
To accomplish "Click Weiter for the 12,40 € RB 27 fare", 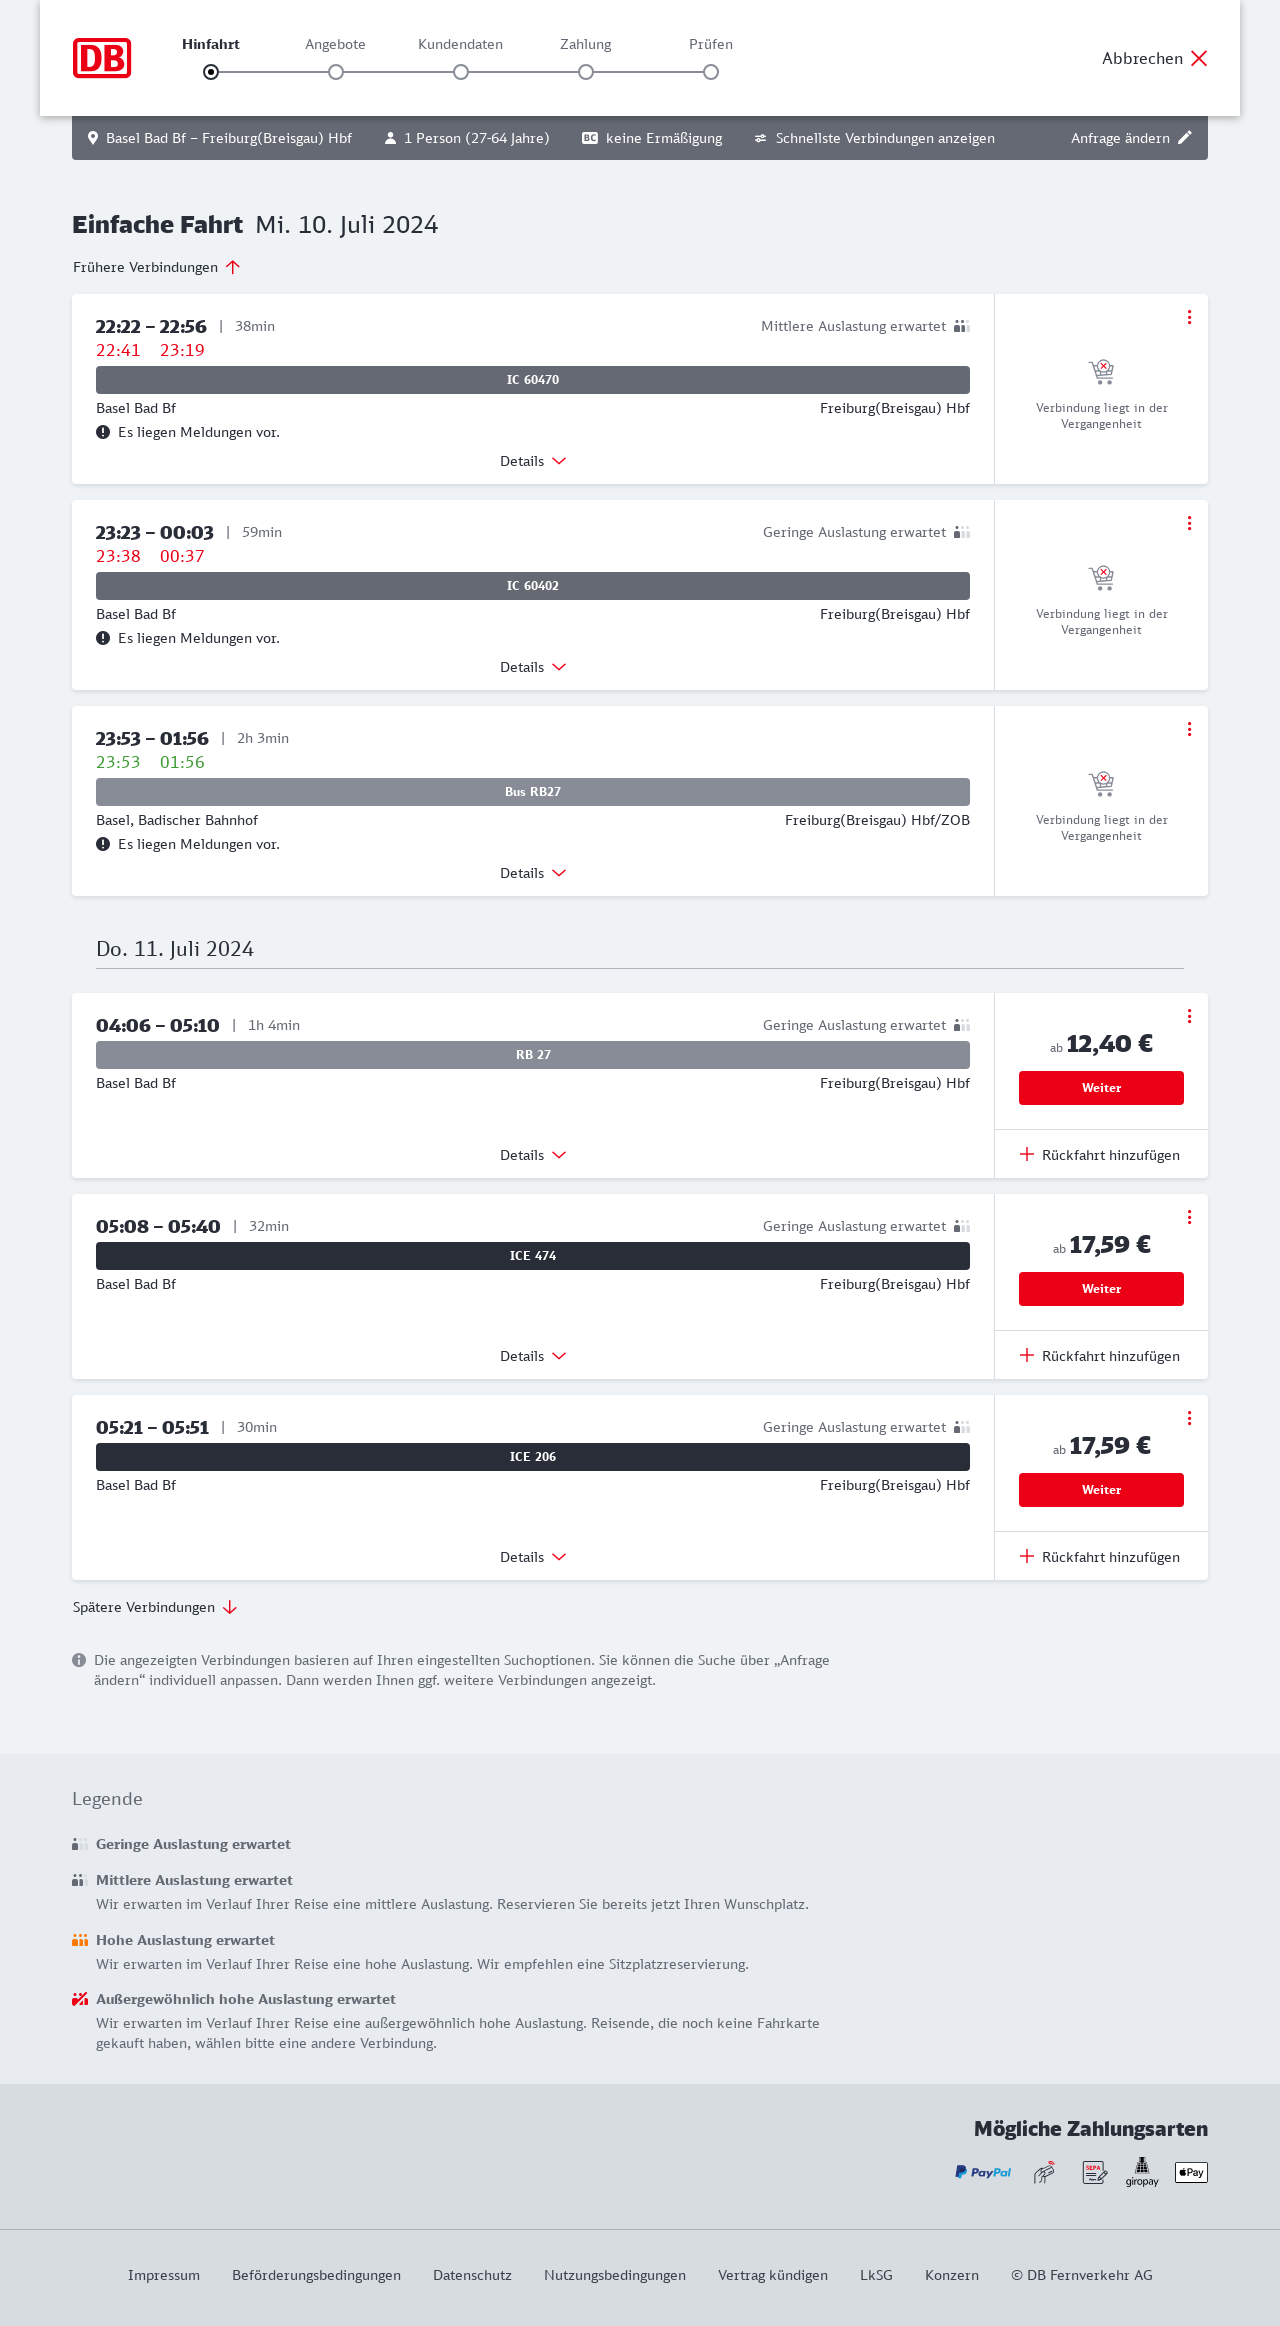I will [x=1101, y=1088].
